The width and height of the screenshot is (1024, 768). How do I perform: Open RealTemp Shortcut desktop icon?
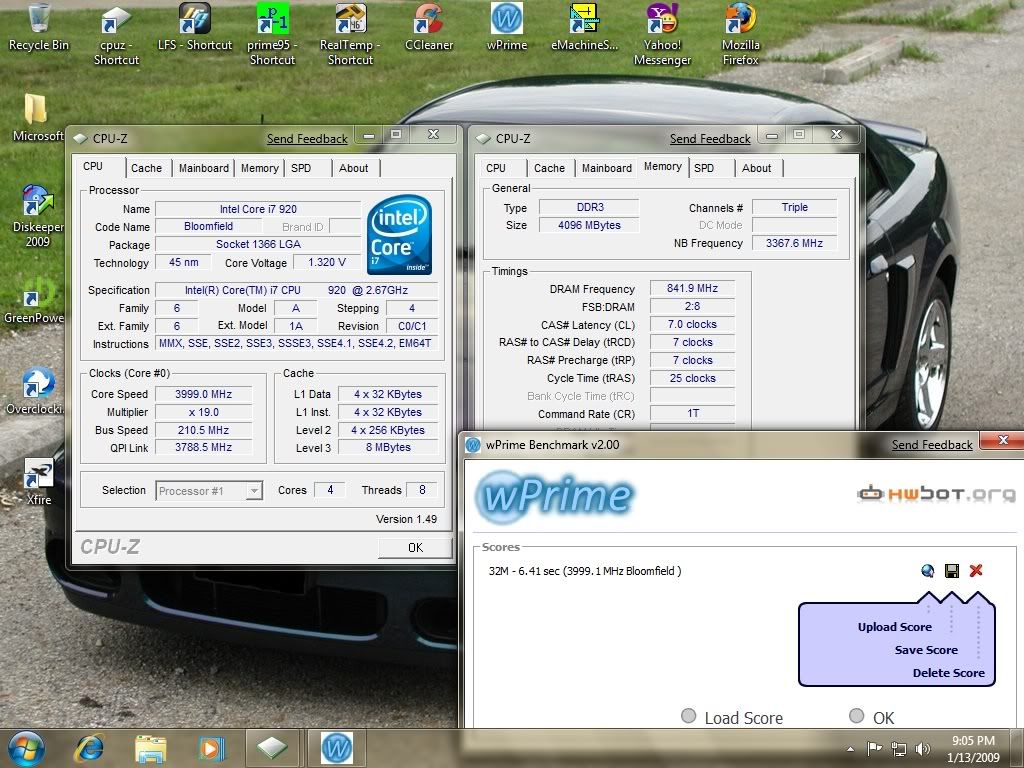click(x=350, y=35)
